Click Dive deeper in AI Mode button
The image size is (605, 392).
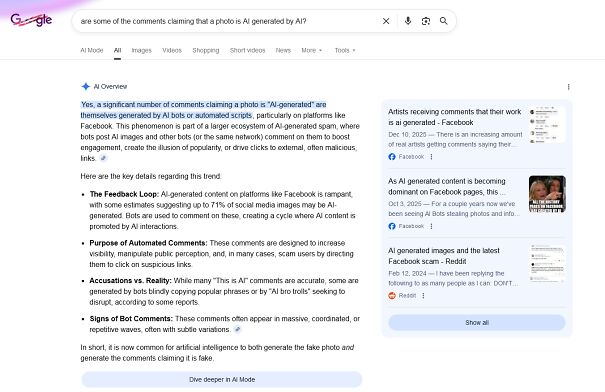[x=222, y=380]
